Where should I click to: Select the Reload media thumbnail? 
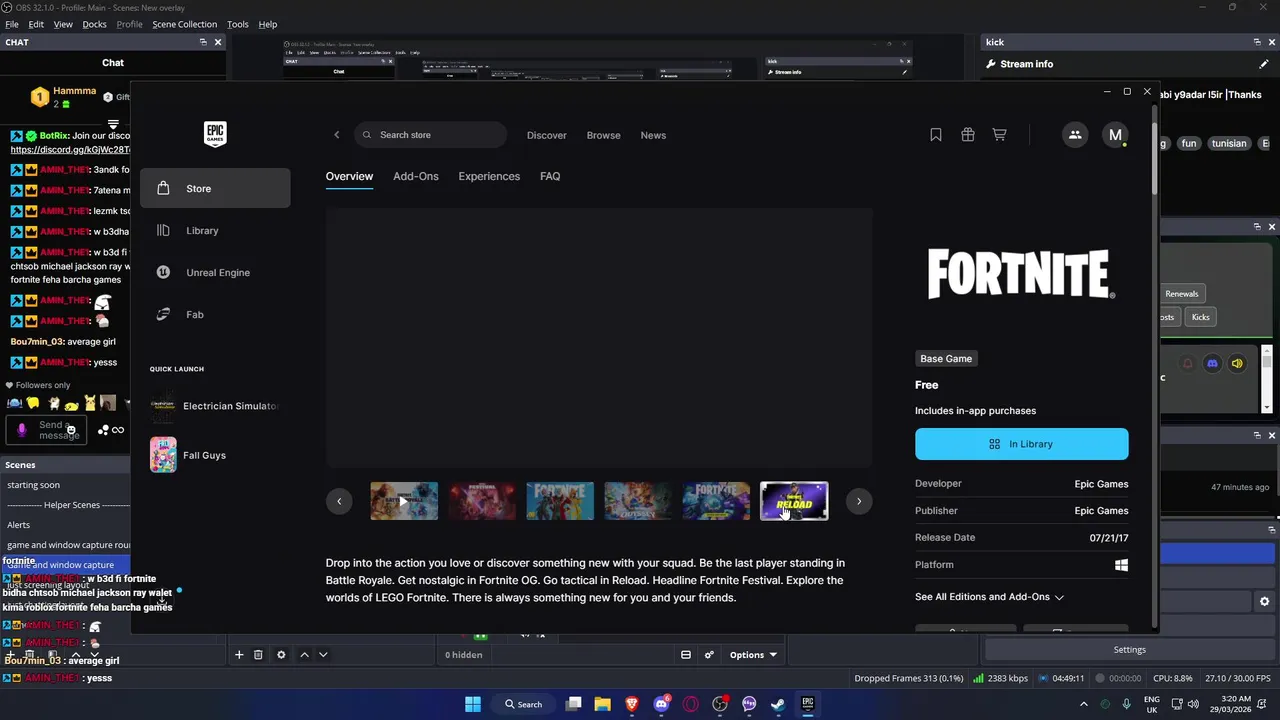[794, 501]
